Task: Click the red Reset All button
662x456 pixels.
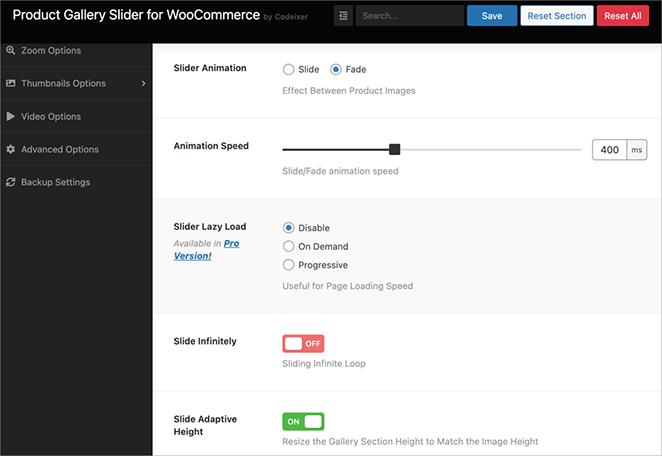Action: coord(623,16)
